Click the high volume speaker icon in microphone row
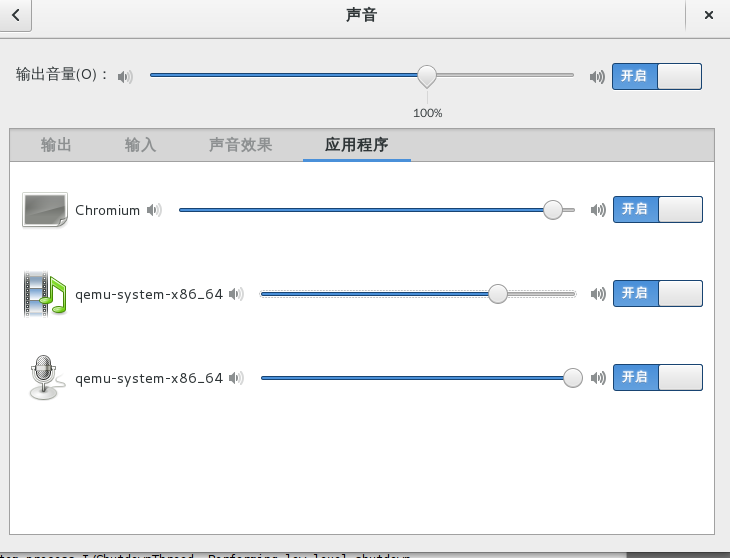Image resolution: width=730 pixels, height=558 pixels. click(598, 378)
